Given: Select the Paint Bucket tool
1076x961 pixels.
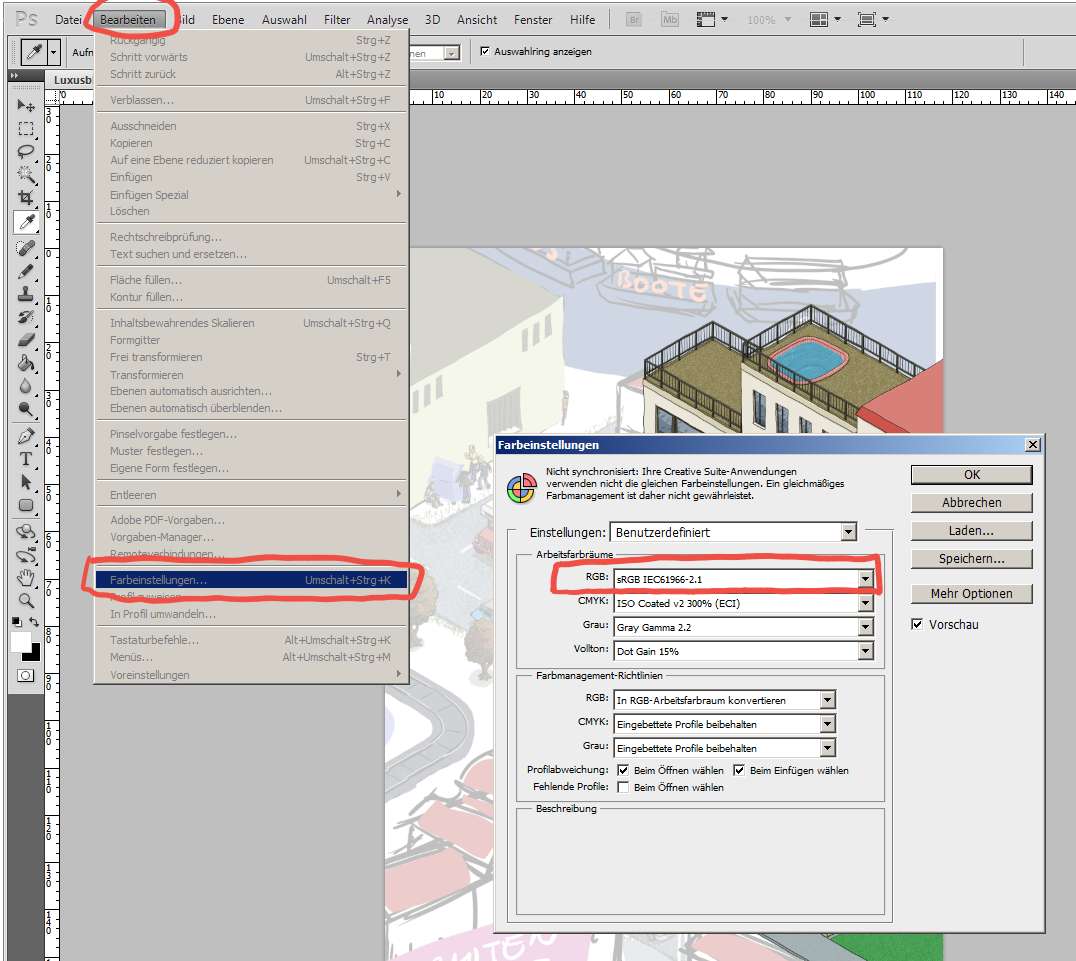Looking at the screenshot, I should 26,363.
